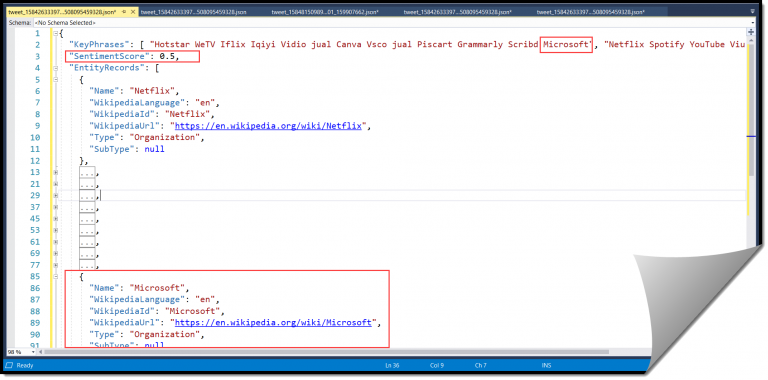The height and width of the screenshot is (380, 768).
Task: Open the tab overflow list arrow
Action: click(753, 11)
